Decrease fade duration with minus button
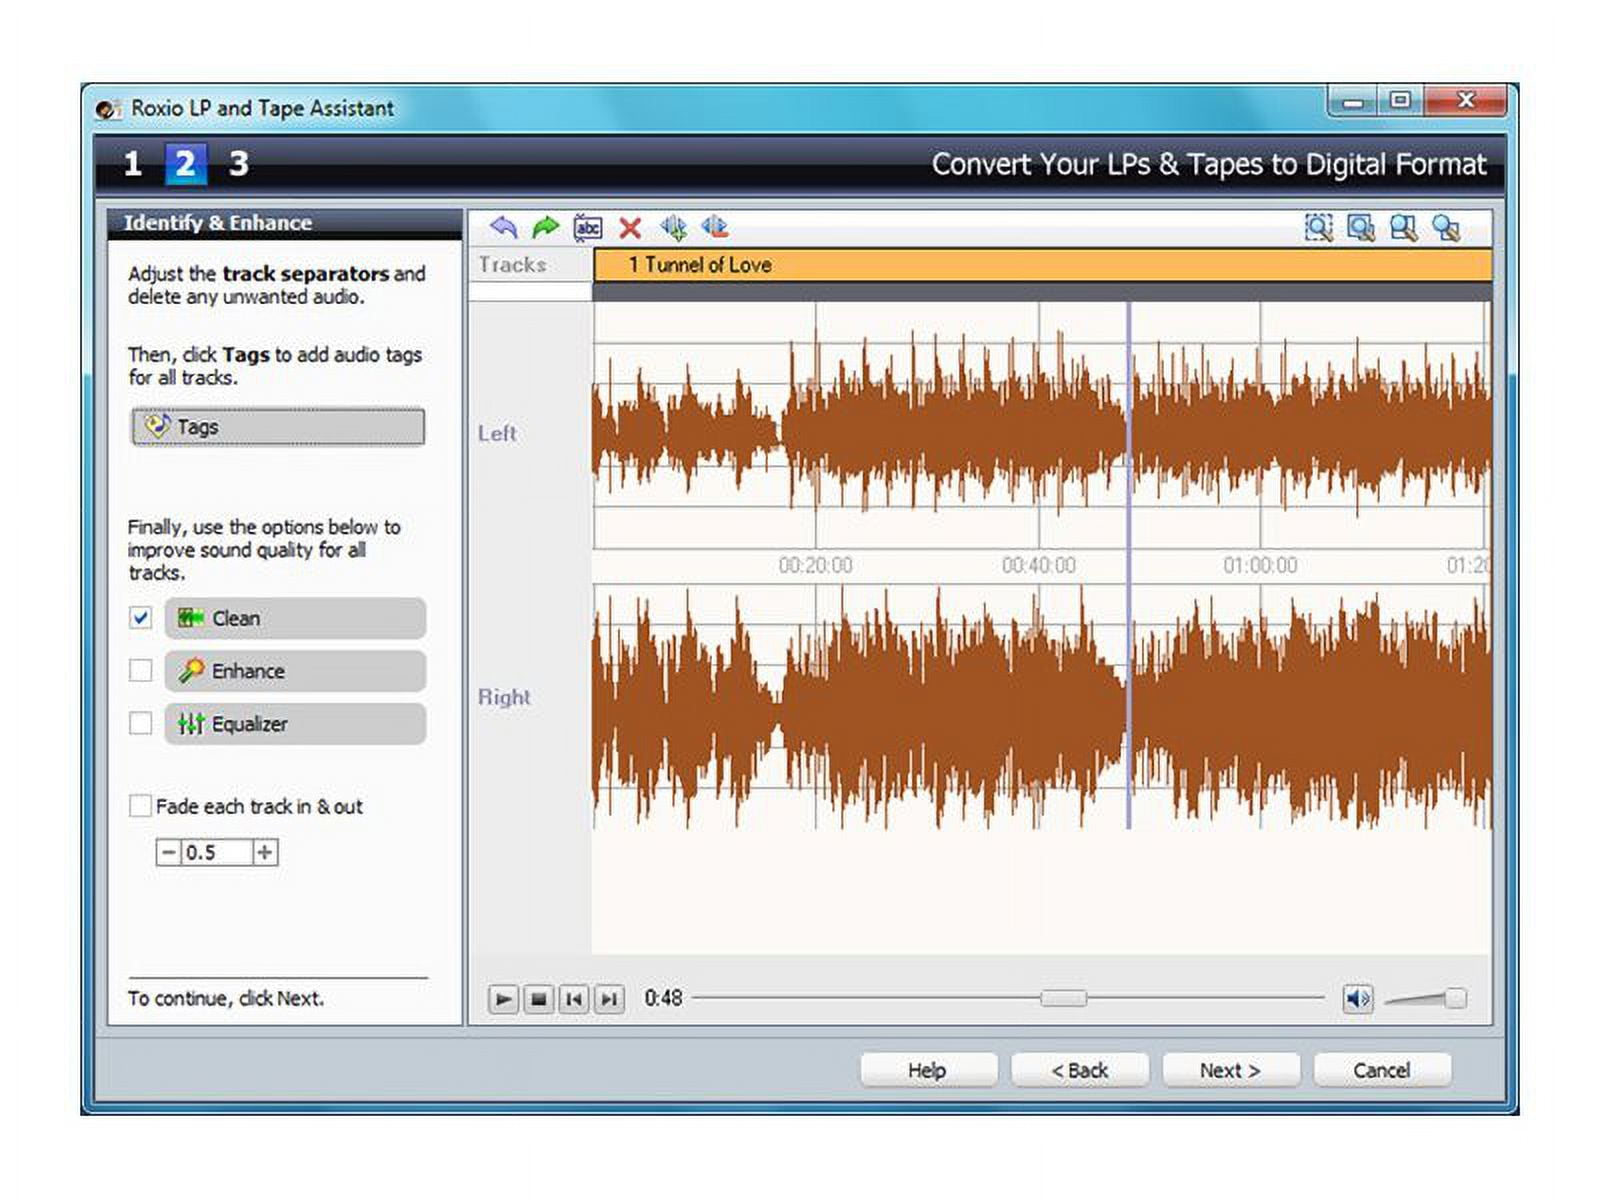 (x=168, y=852)
